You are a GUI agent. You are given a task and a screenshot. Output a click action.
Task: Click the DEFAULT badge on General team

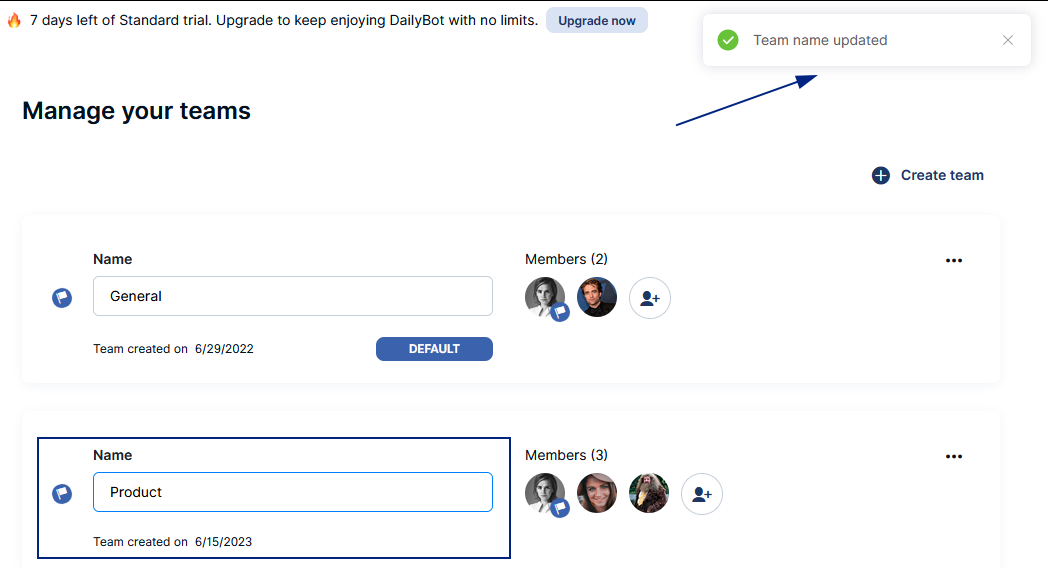click(x=434, y=349)
